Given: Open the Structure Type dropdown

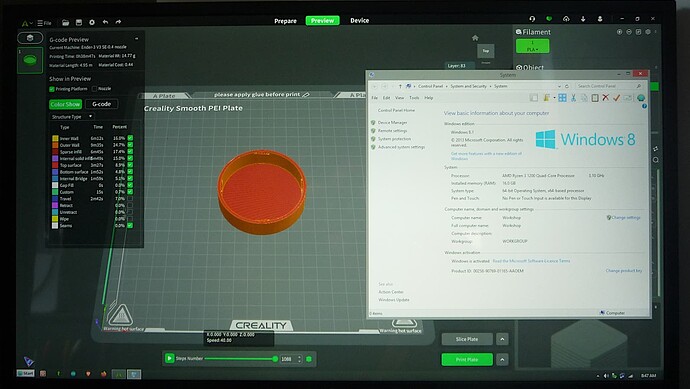Looking at the screenshot, I should coord(71,117).
